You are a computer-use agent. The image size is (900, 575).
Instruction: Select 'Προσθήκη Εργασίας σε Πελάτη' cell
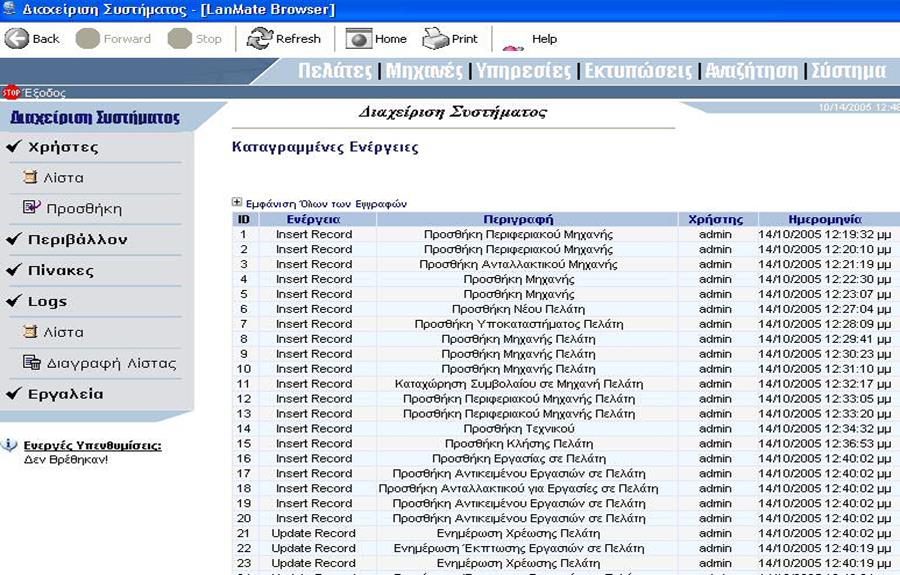tap(519, 458)
